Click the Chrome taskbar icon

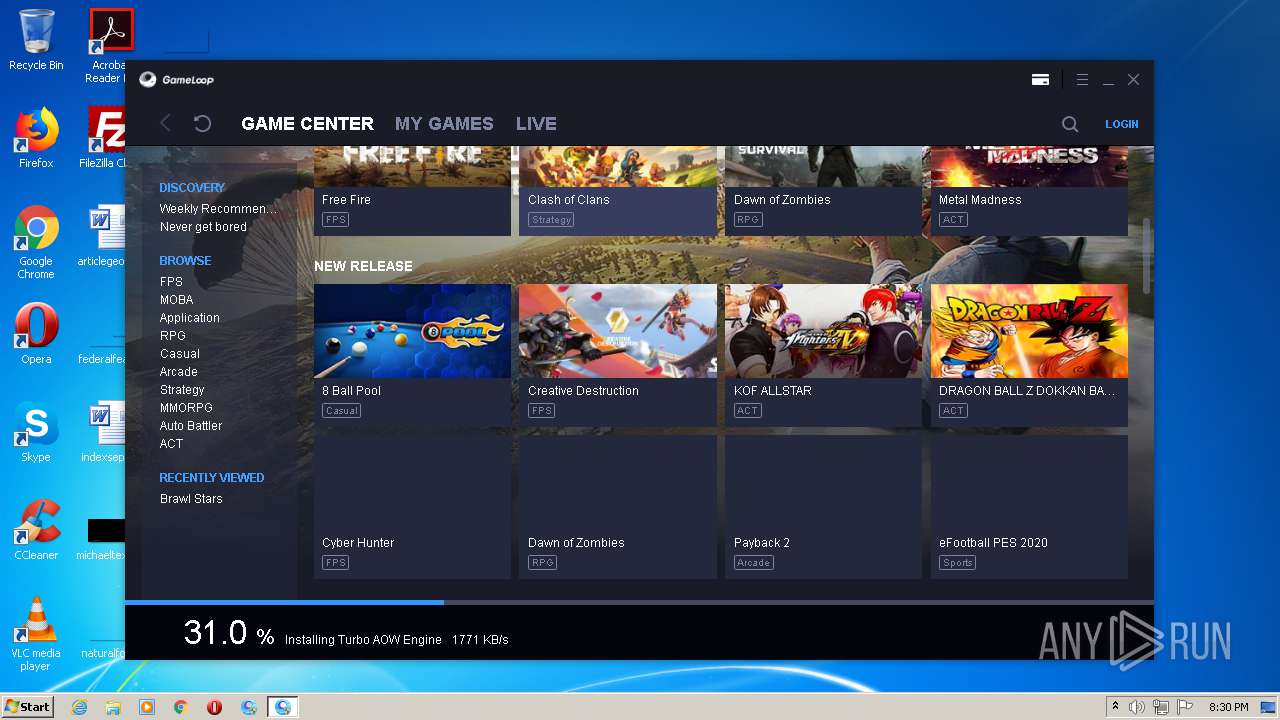[x=181, y=707]
